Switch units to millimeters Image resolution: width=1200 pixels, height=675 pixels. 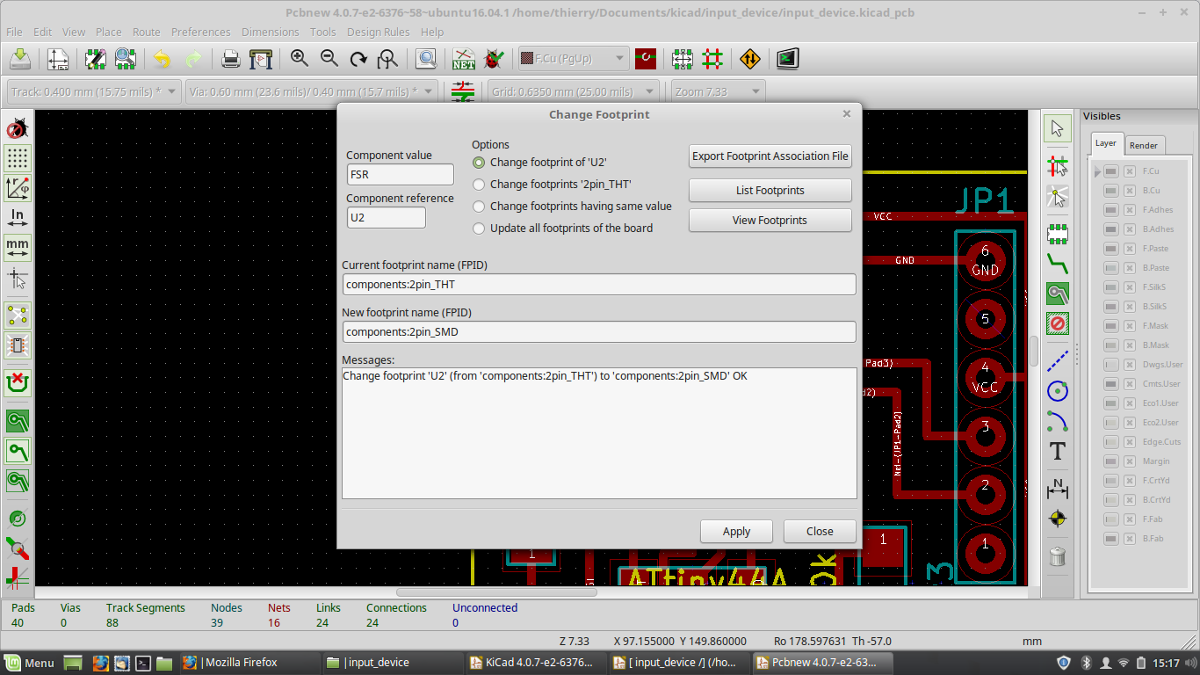click(17, 246)
